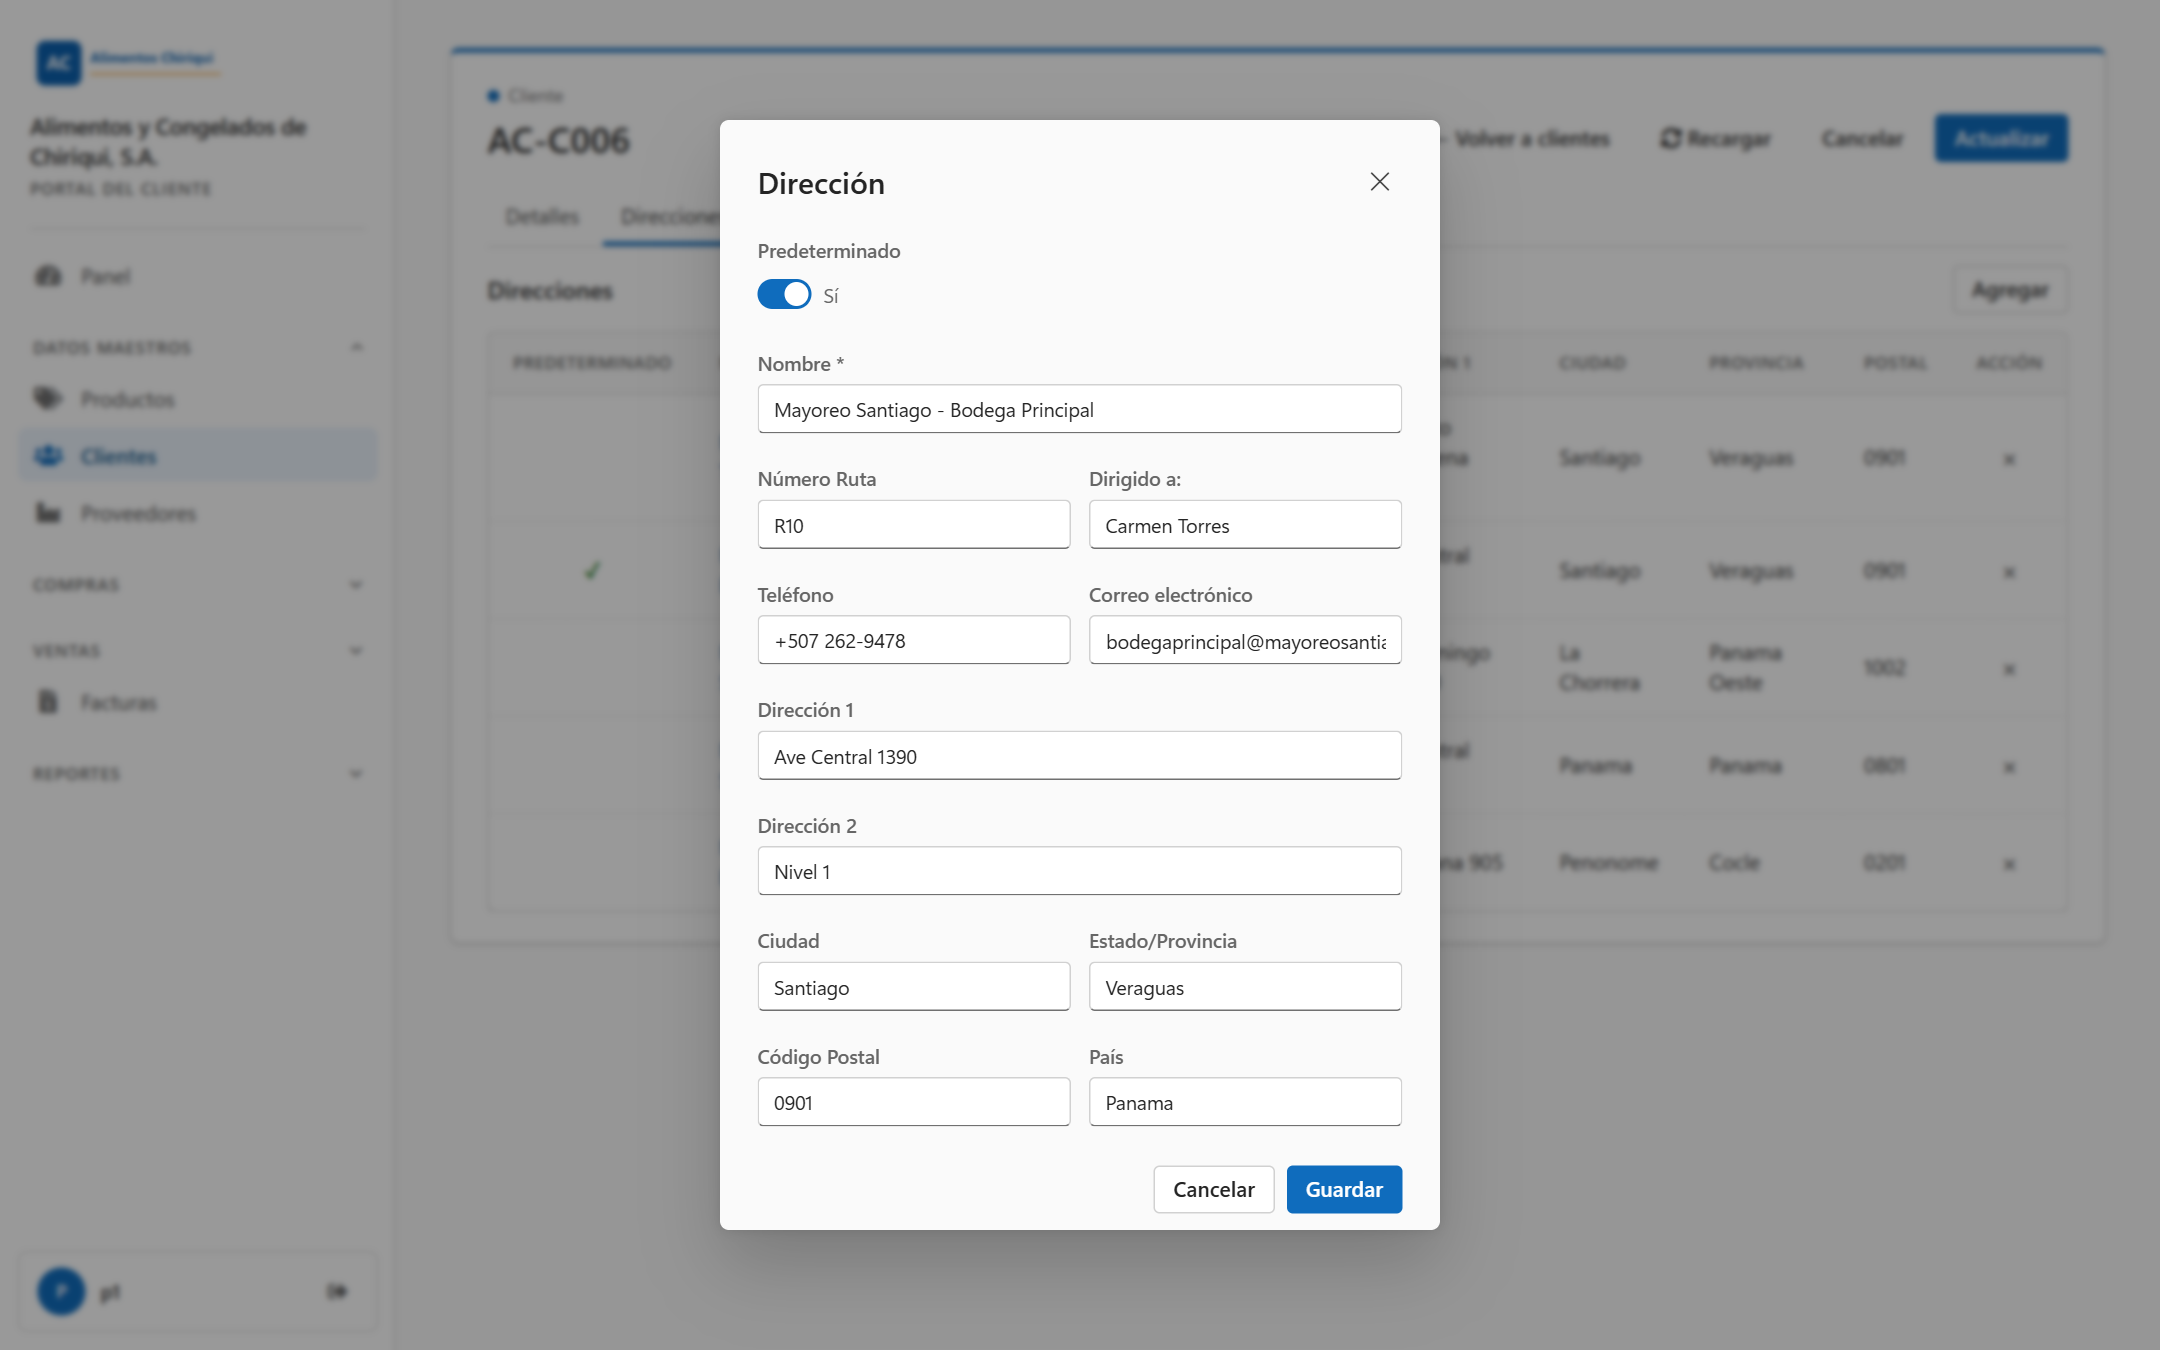
Task: Edit the Número Ruta field with R10
Action: pyautogui.click(x=913, y=525)
